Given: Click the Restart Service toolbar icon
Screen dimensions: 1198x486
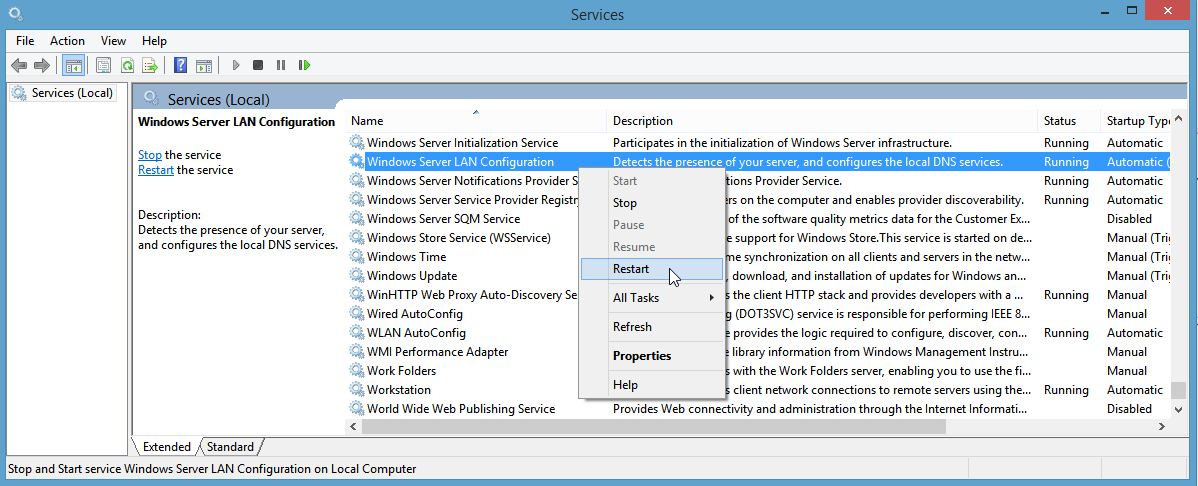Looking at the screenshot, I should tap(305, 66).
